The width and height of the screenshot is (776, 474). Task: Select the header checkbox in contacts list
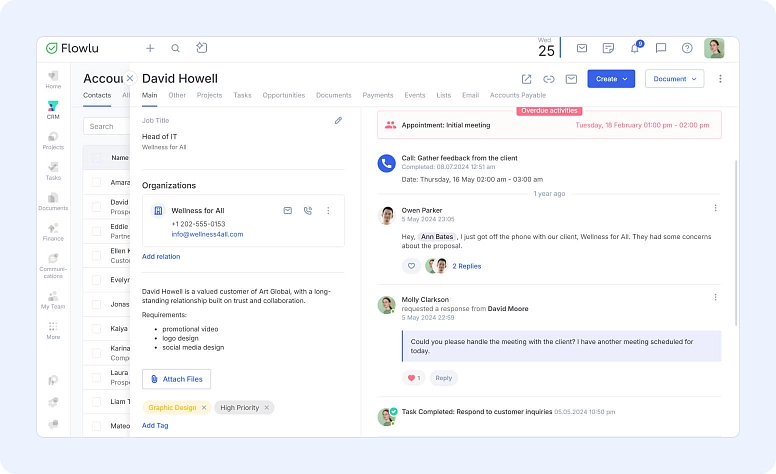pos(96,157)
